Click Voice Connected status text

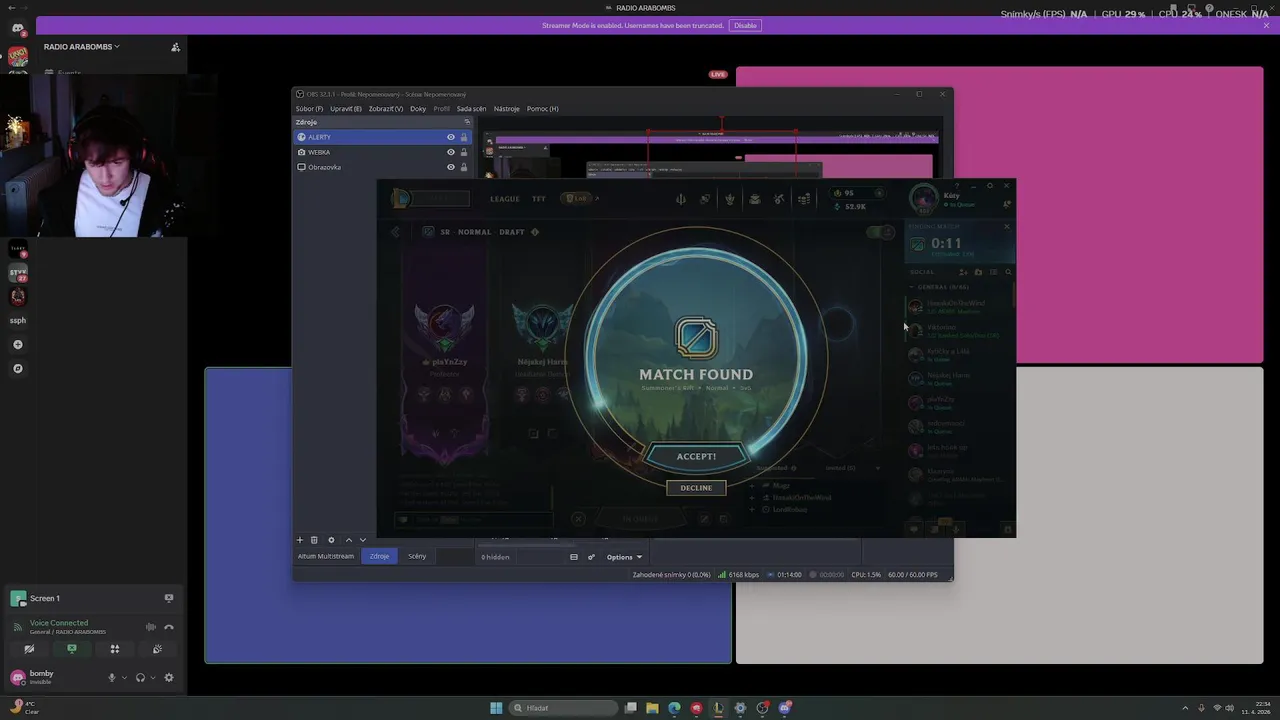(59, 623)
